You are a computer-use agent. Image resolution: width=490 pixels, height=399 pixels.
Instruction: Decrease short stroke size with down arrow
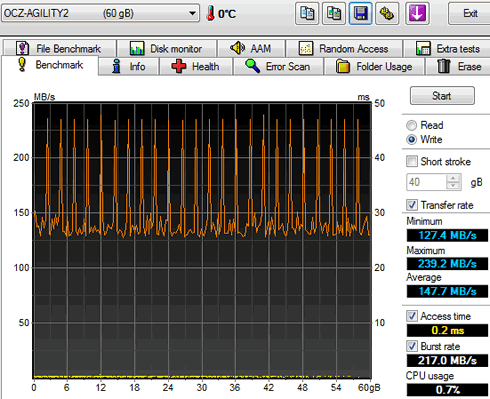click(453, 186)
